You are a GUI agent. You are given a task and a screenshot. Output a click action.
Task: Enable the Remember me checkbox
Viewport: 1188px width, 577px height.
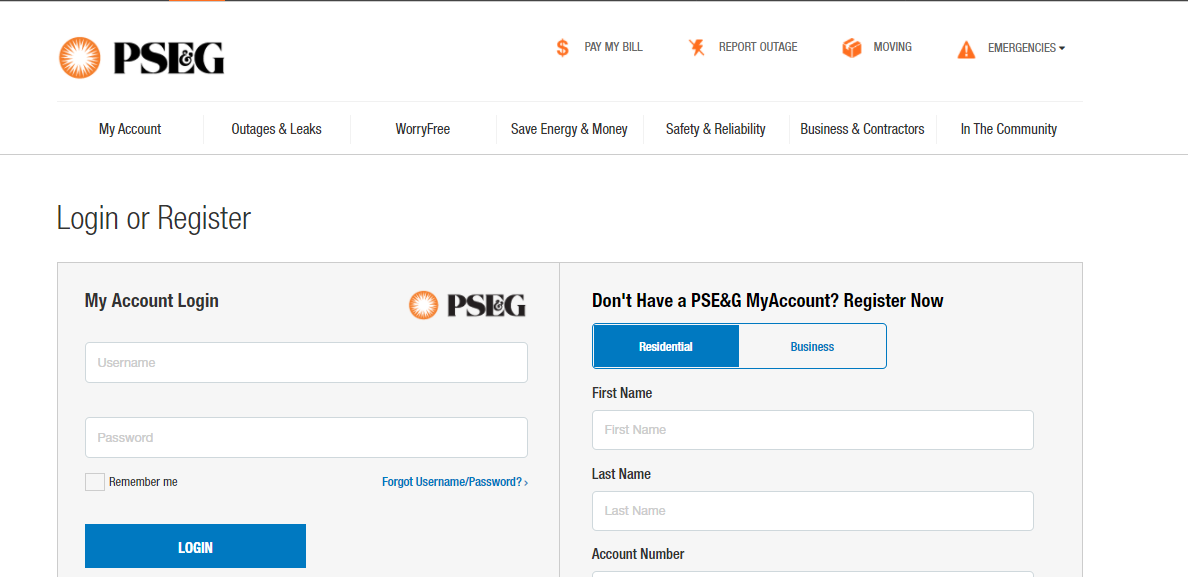94,481
